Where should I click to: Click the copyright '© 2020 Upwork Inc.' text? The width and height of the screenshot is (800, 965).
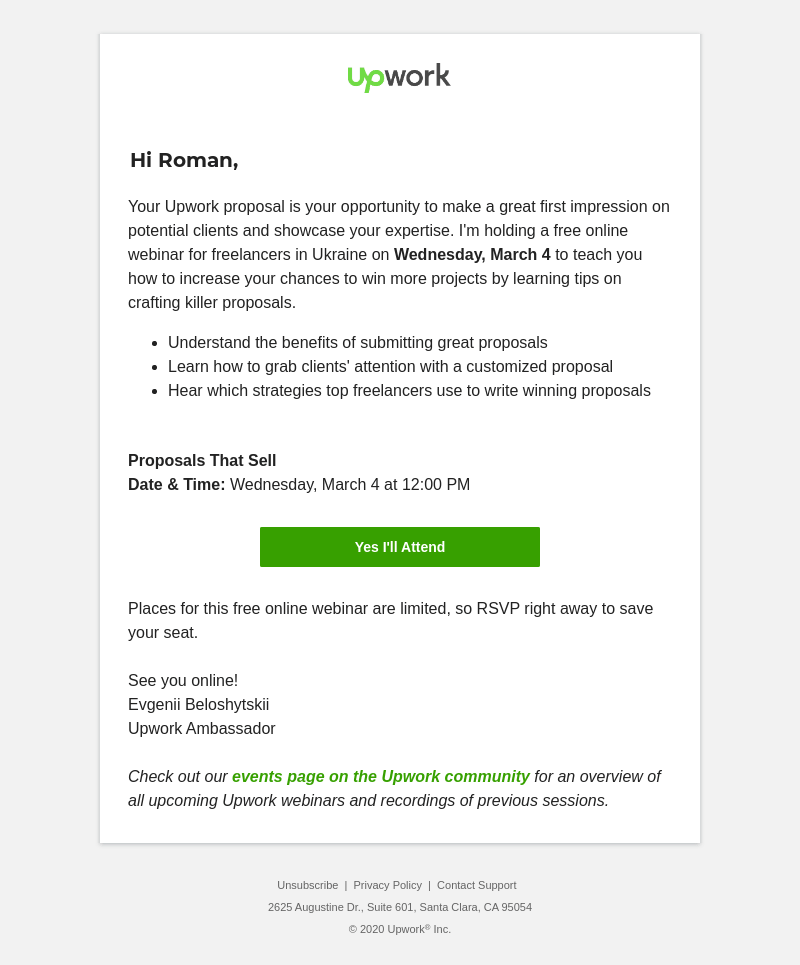coord(399,929)
